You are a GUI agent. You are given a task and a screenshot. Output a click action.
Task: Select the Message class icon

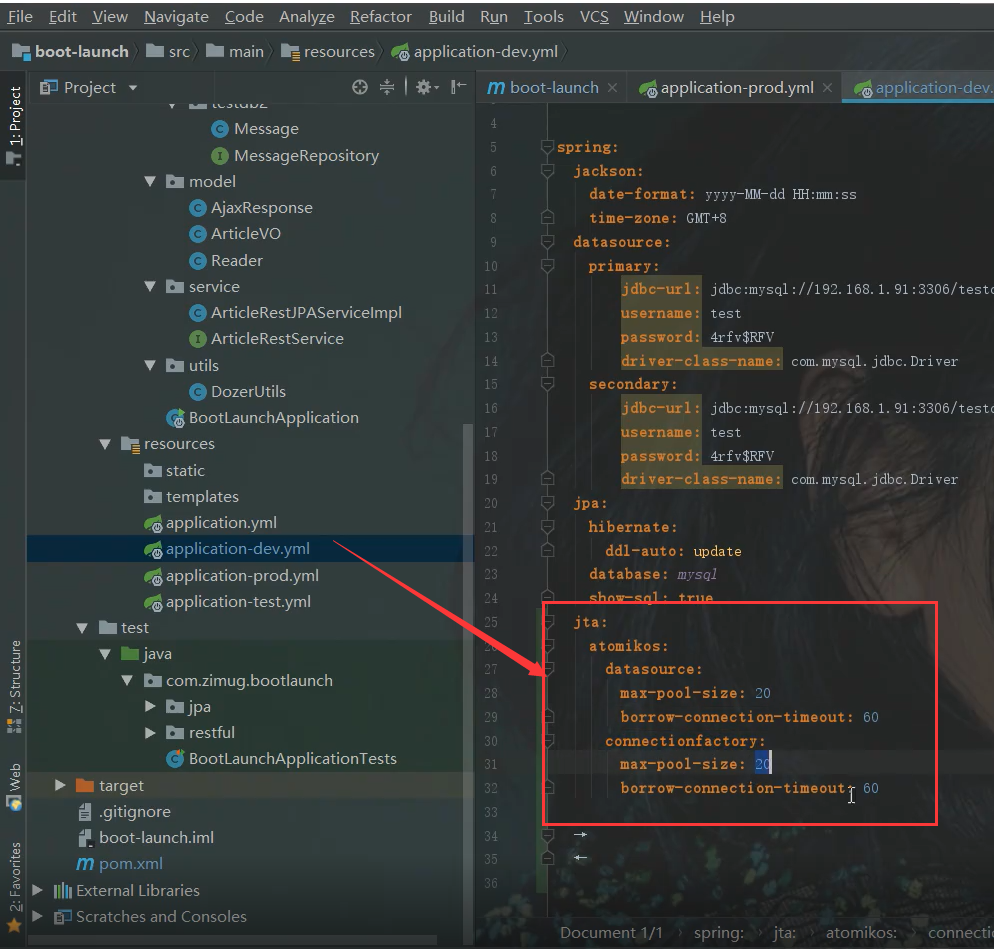pos(220,129)
